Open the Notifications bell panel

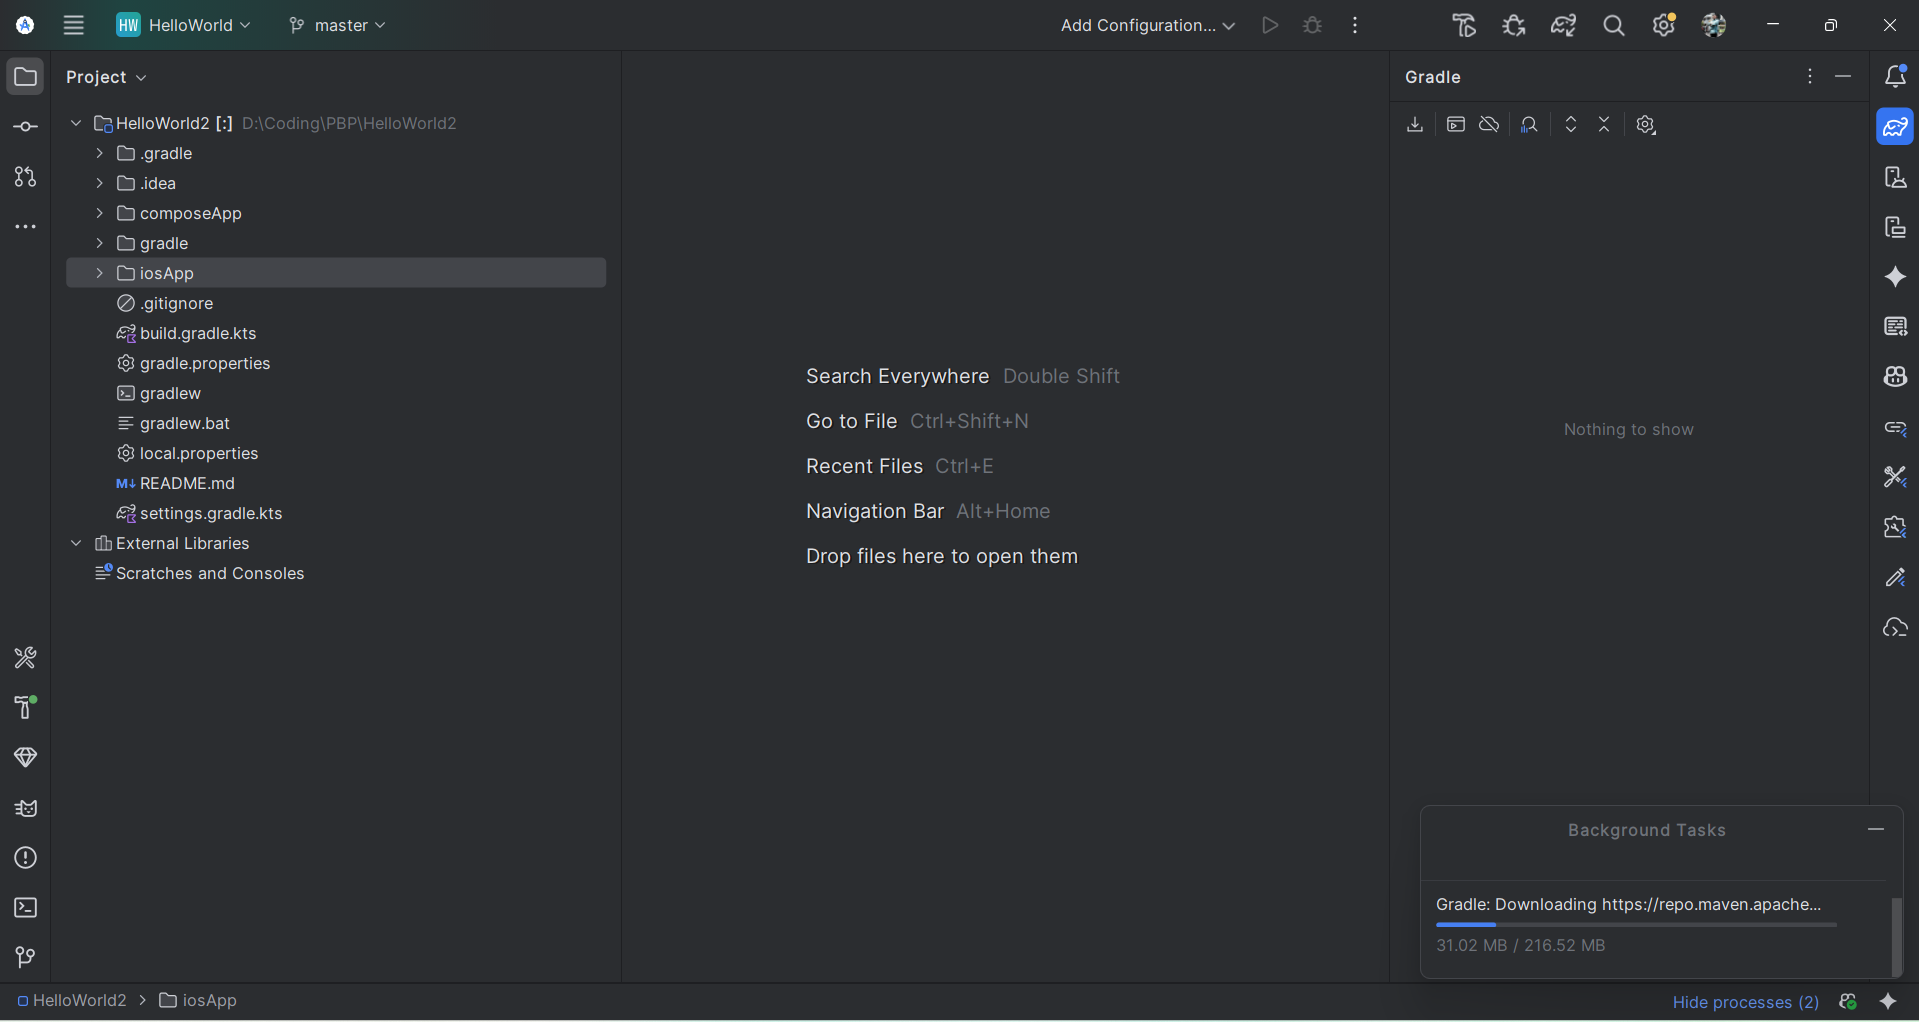click(x=1895, y=77)
